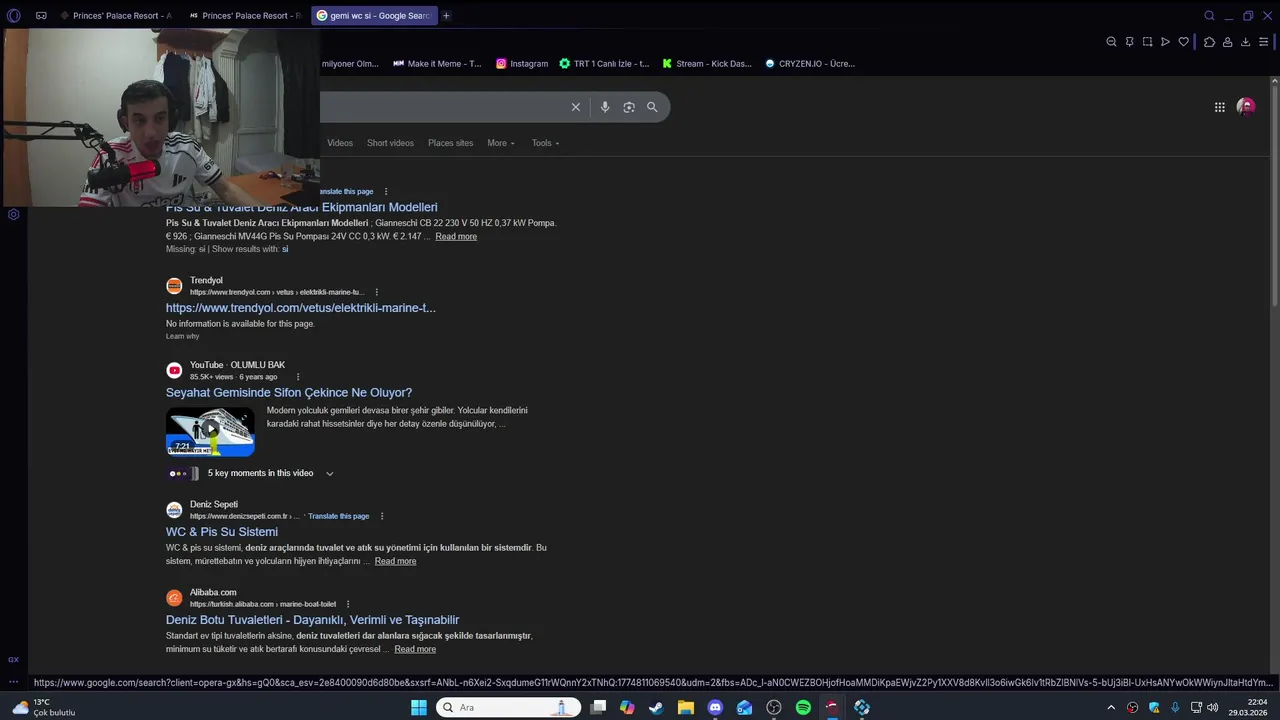Open the Stream - Kick Dashboard bookmark

point(707,63)
